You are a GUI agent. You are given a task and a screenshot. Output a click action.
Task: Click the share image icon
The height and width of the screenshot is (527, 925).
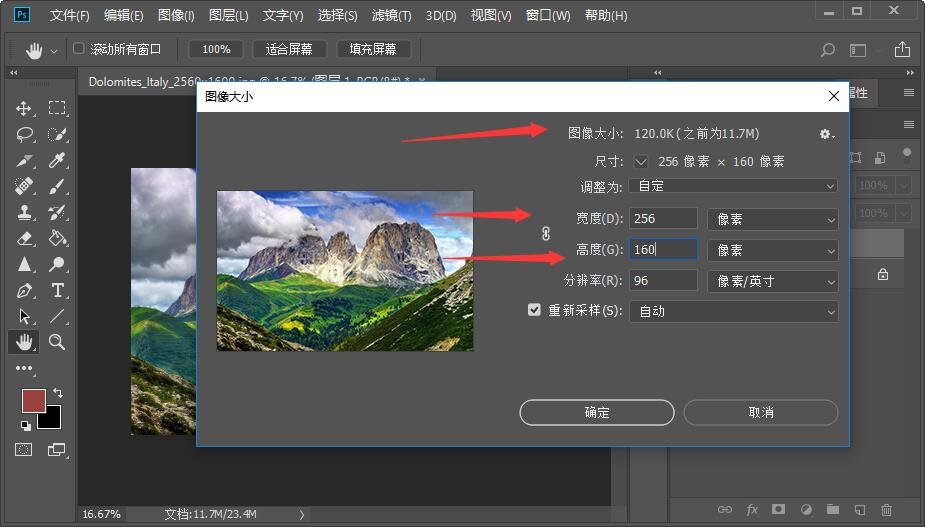coord(902,50)
